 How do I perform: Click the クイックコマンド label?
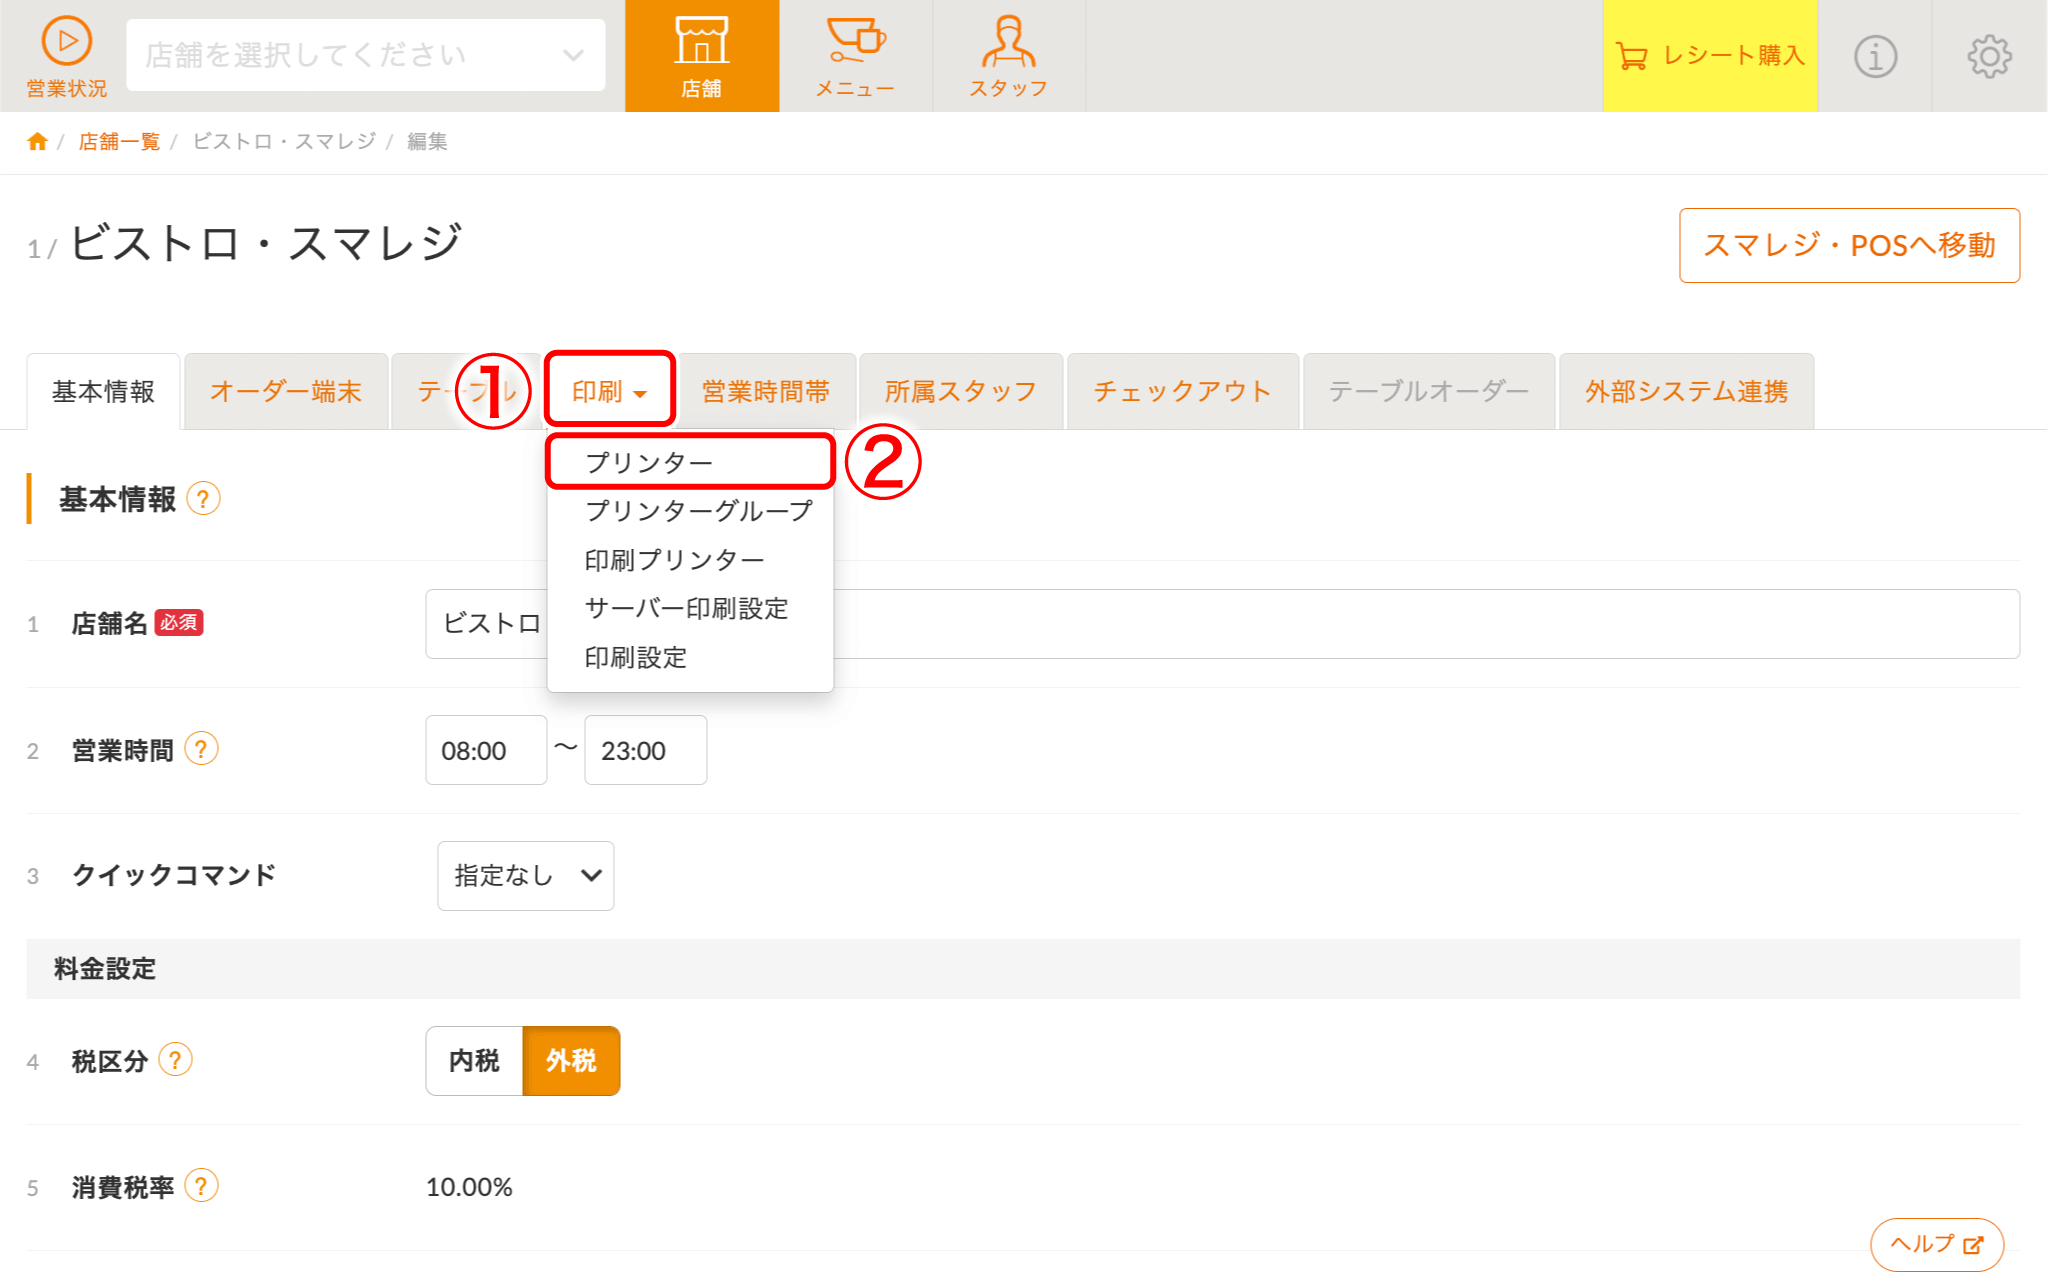click(174, 875)
